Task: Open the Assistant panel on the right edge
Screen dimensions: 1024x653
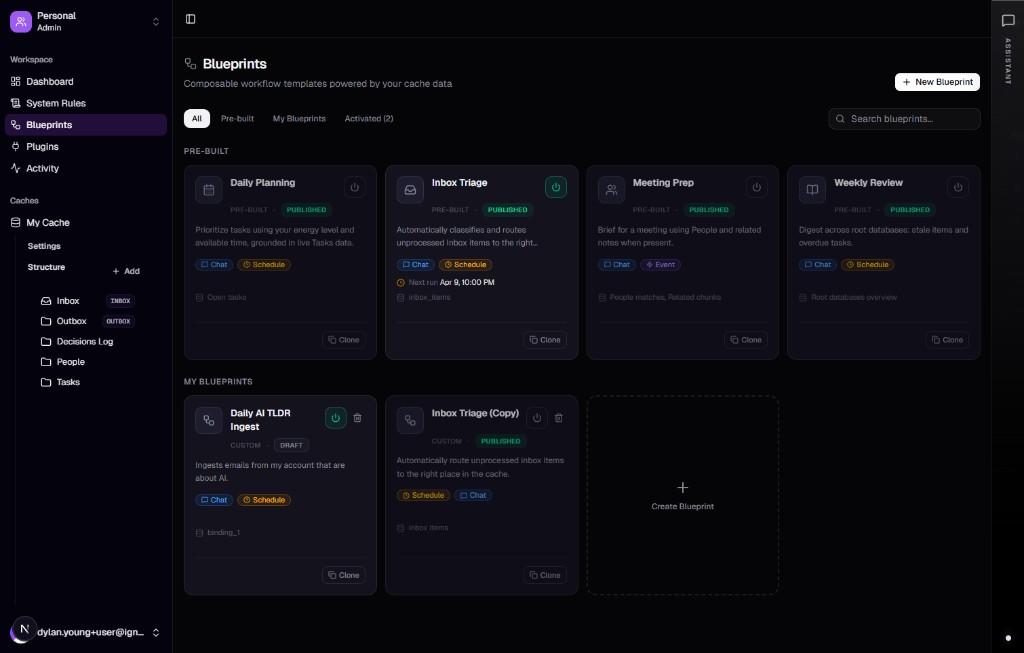Action: tap(1007, 20)
